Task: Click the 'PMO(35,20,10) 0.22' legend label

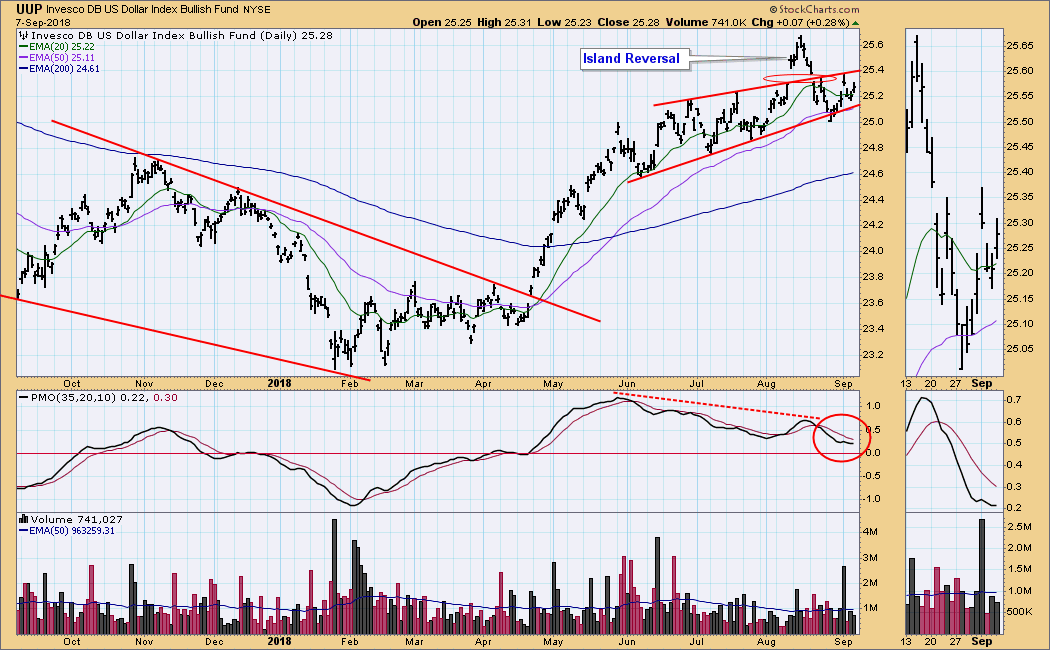Action: (x=90, y=398)
